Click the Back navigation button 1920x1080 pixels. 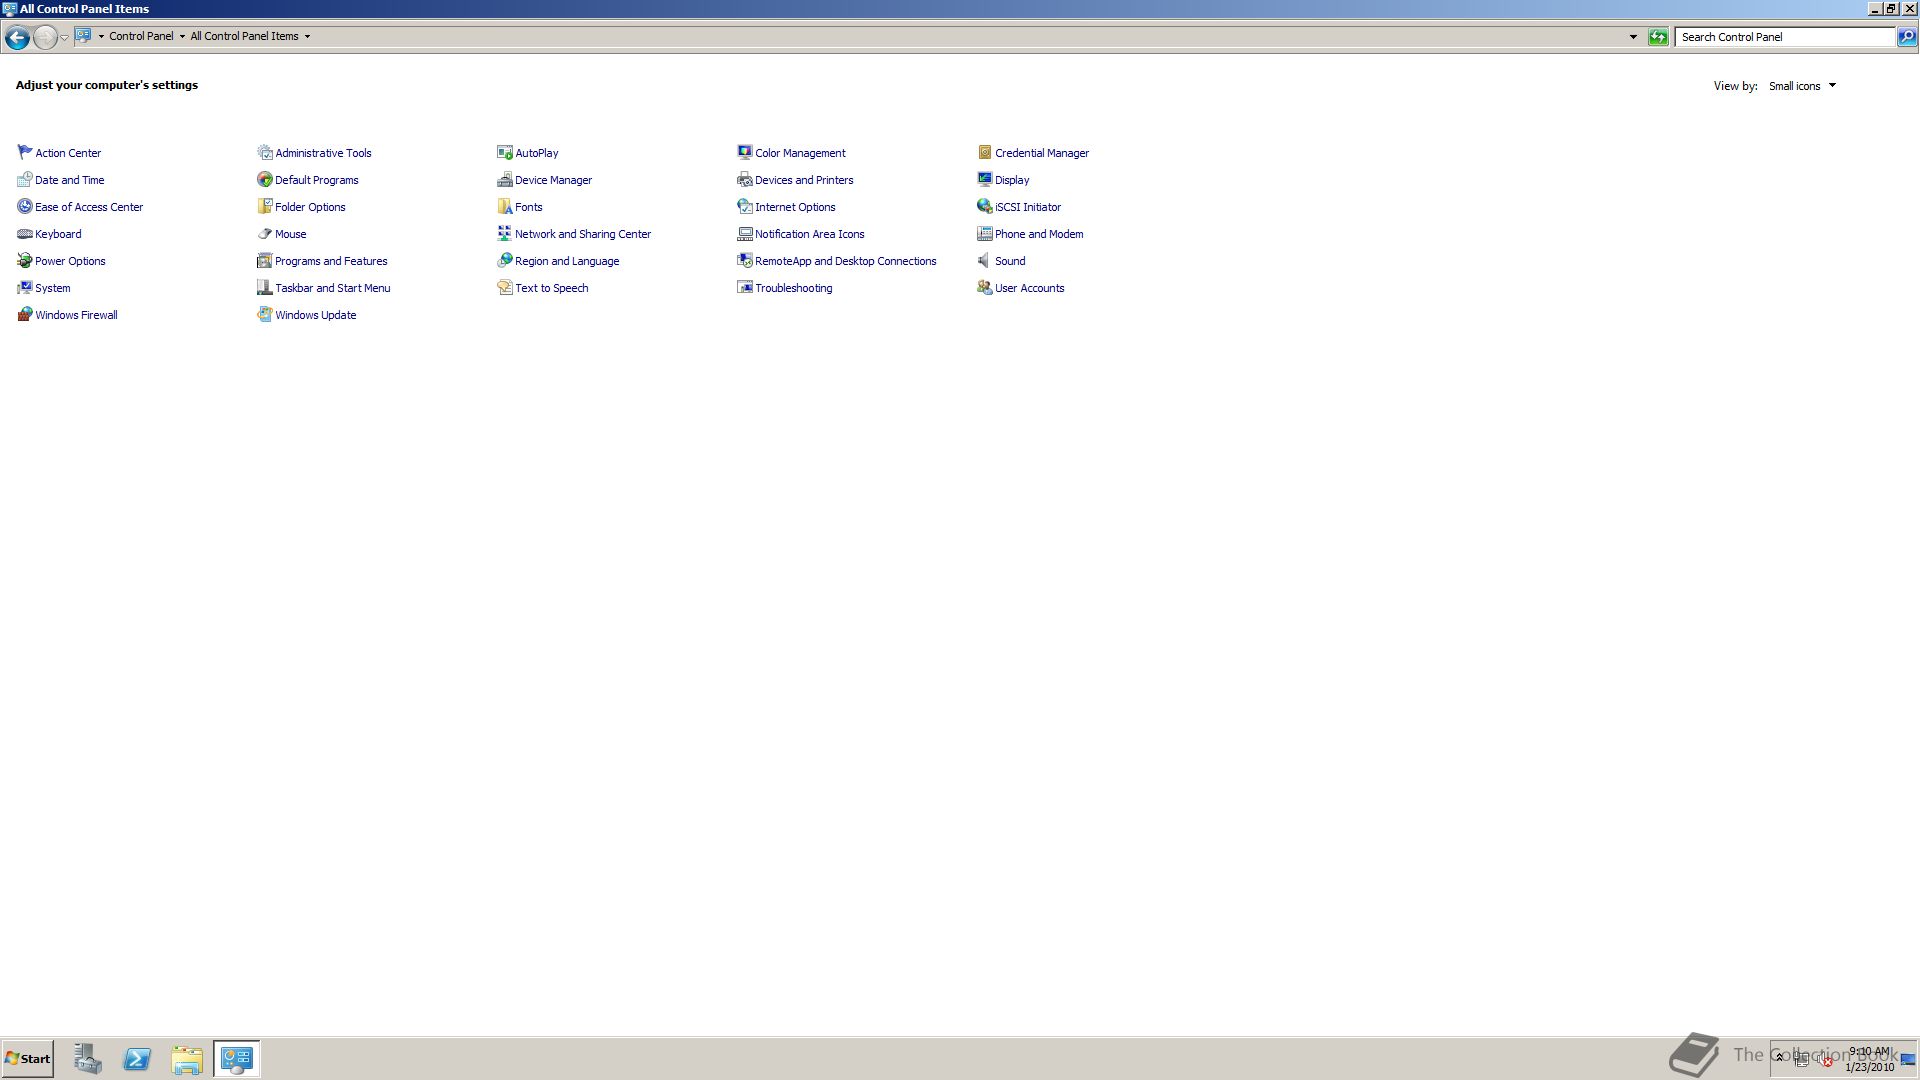(x=17, y=37)
